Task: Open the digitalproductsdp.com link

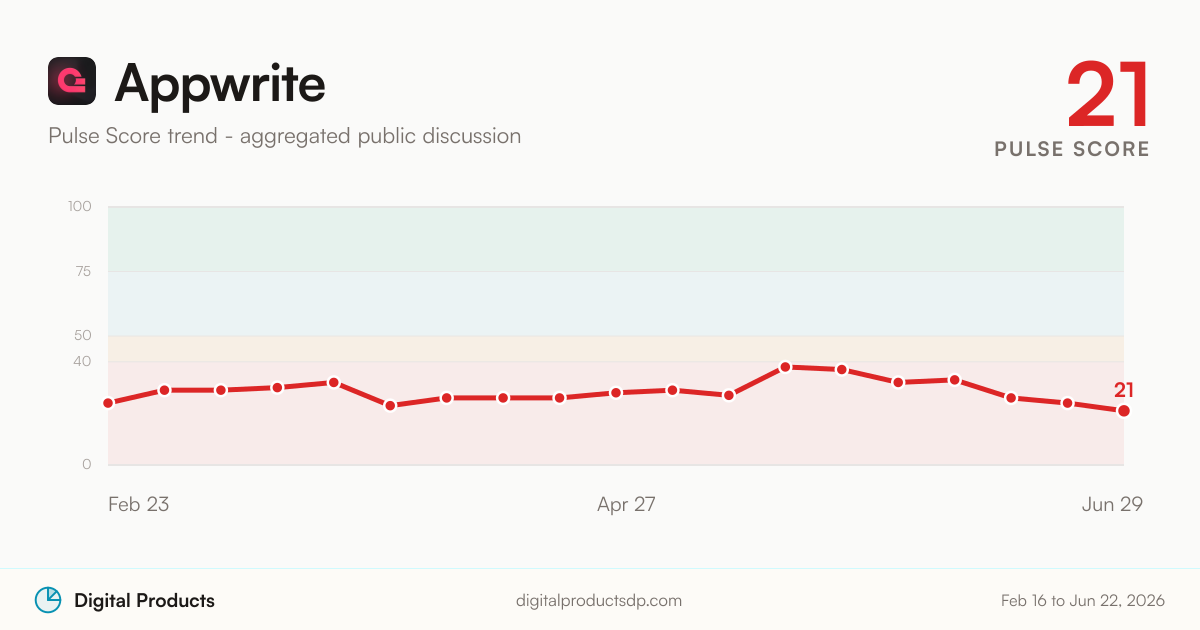Action: [x=599, y=601]
